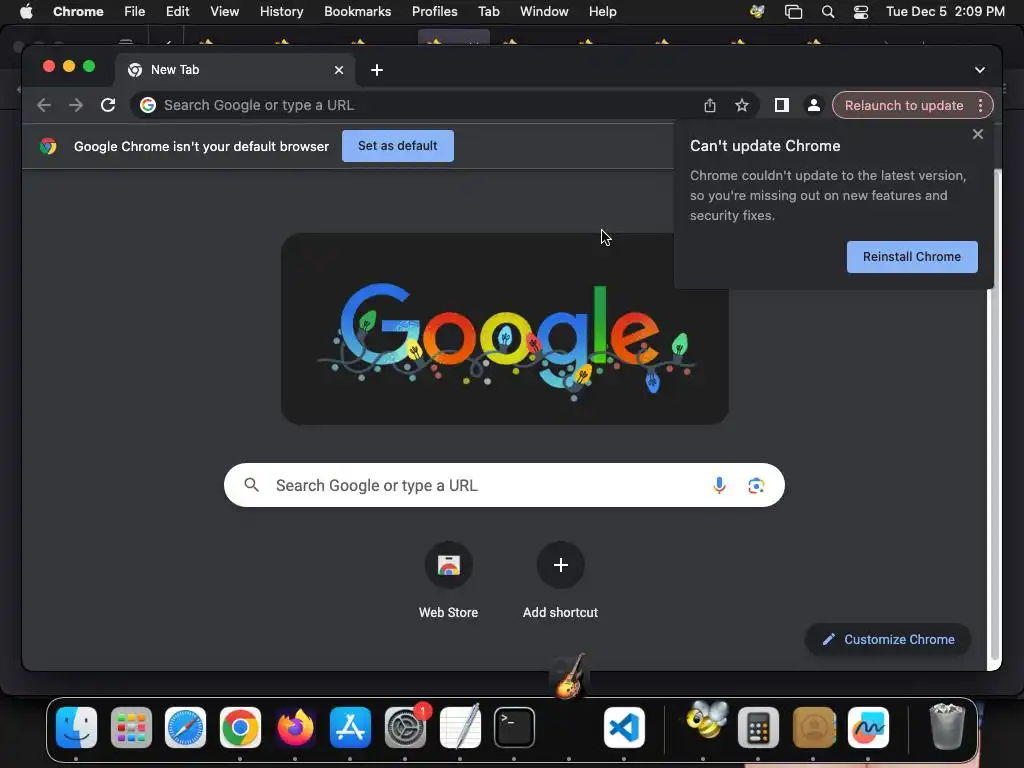
Task: Click Relaunch to update button
Action: 904,105
